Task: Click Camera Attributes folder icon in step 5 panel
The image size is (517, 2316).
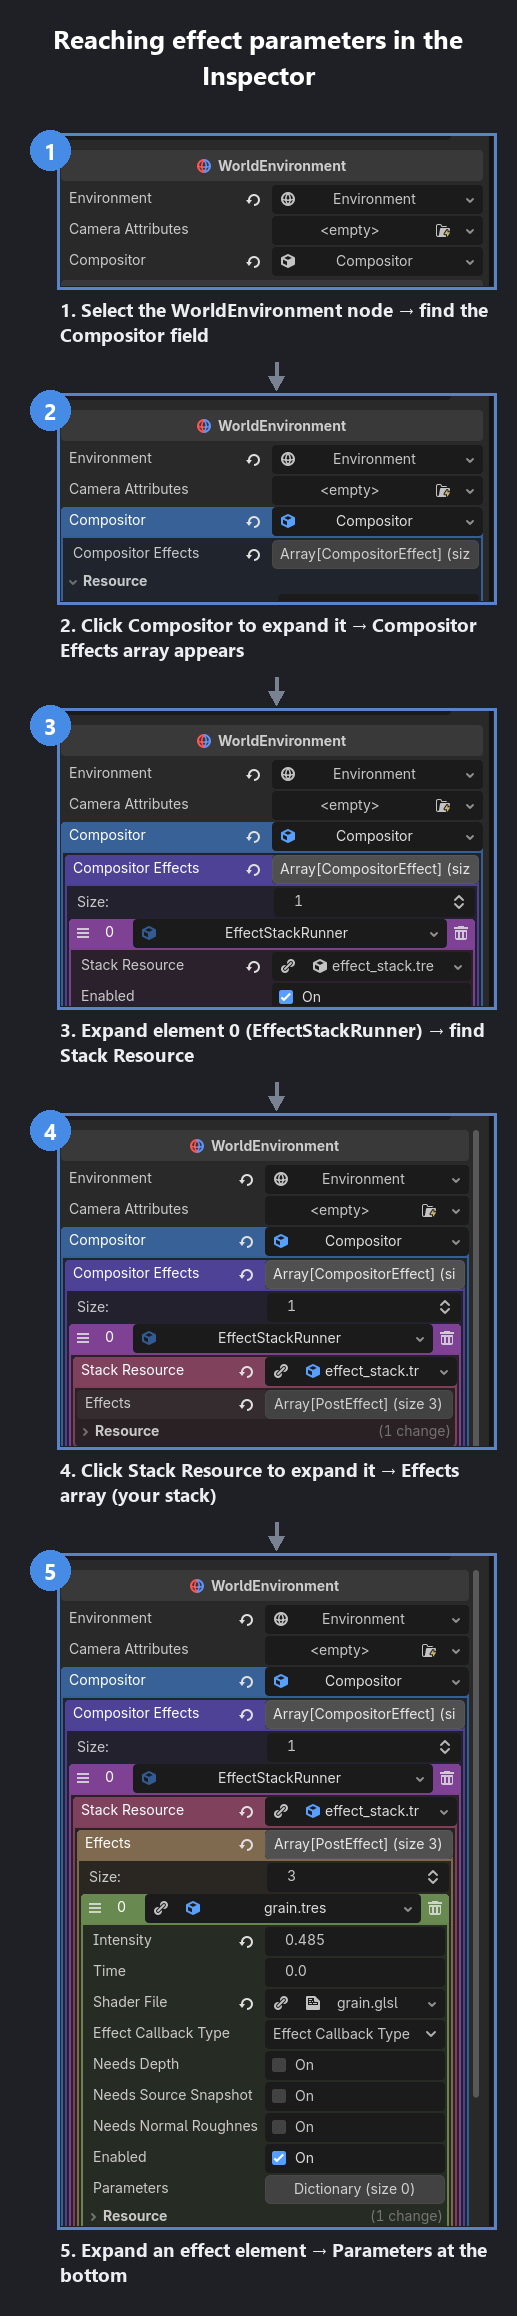Action: [429, 1651]
